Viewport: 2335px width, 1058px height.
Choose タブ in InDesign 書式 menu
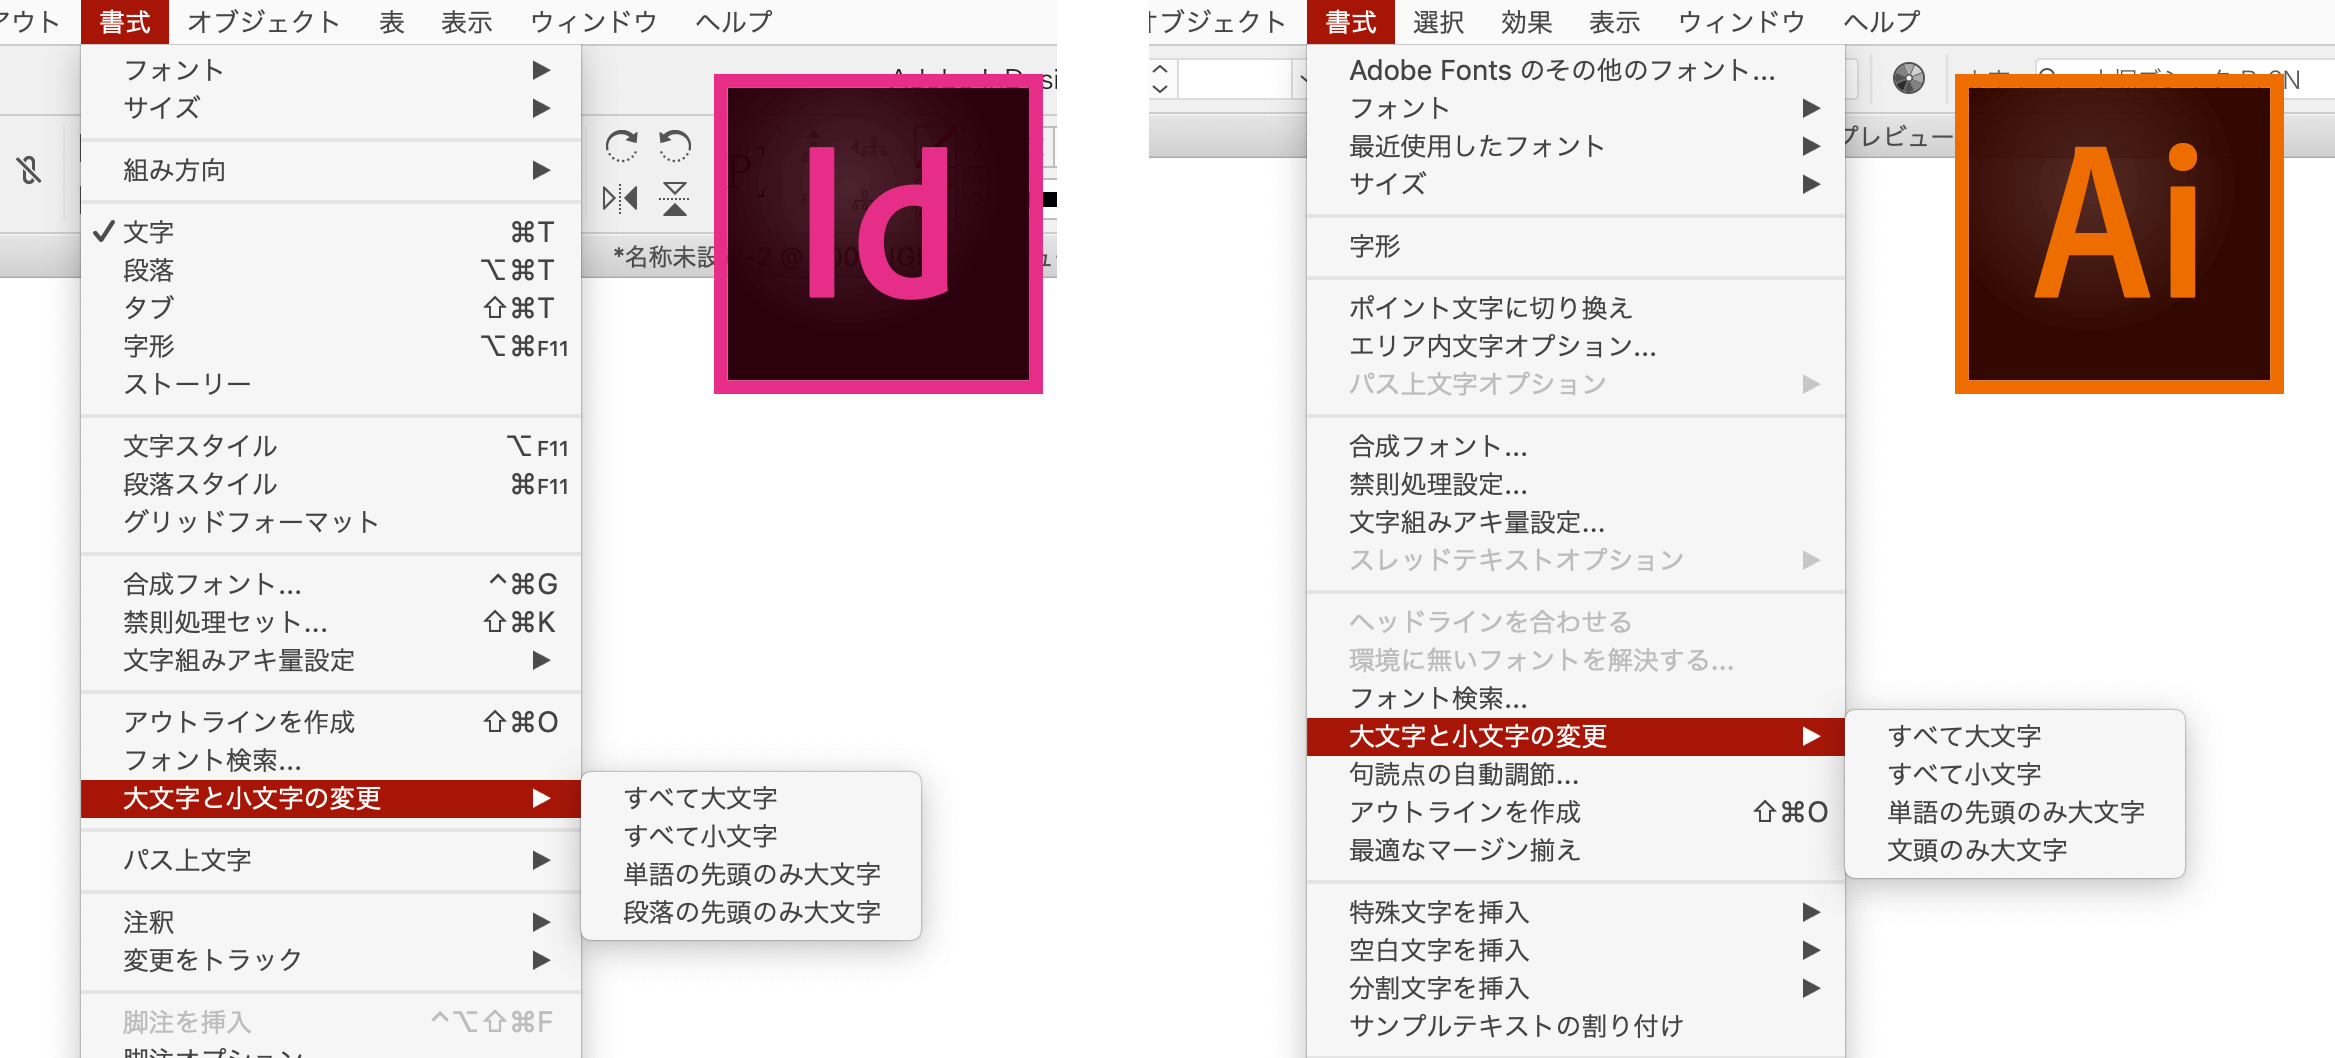331,308
